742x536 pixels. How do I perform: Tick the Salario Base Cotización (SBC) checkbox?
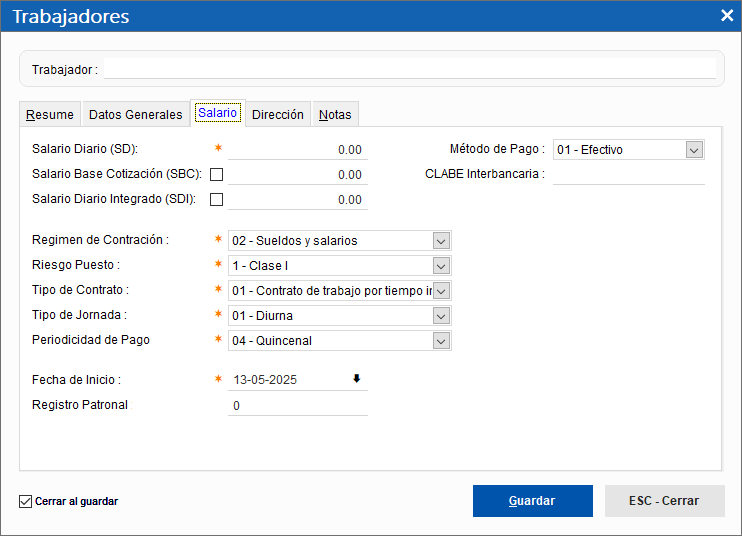(216, 175)
